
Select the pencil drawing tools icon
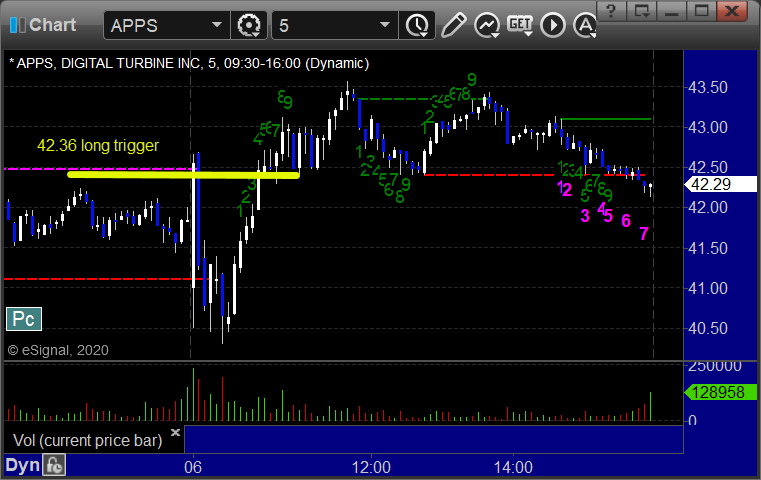[453, 25]
